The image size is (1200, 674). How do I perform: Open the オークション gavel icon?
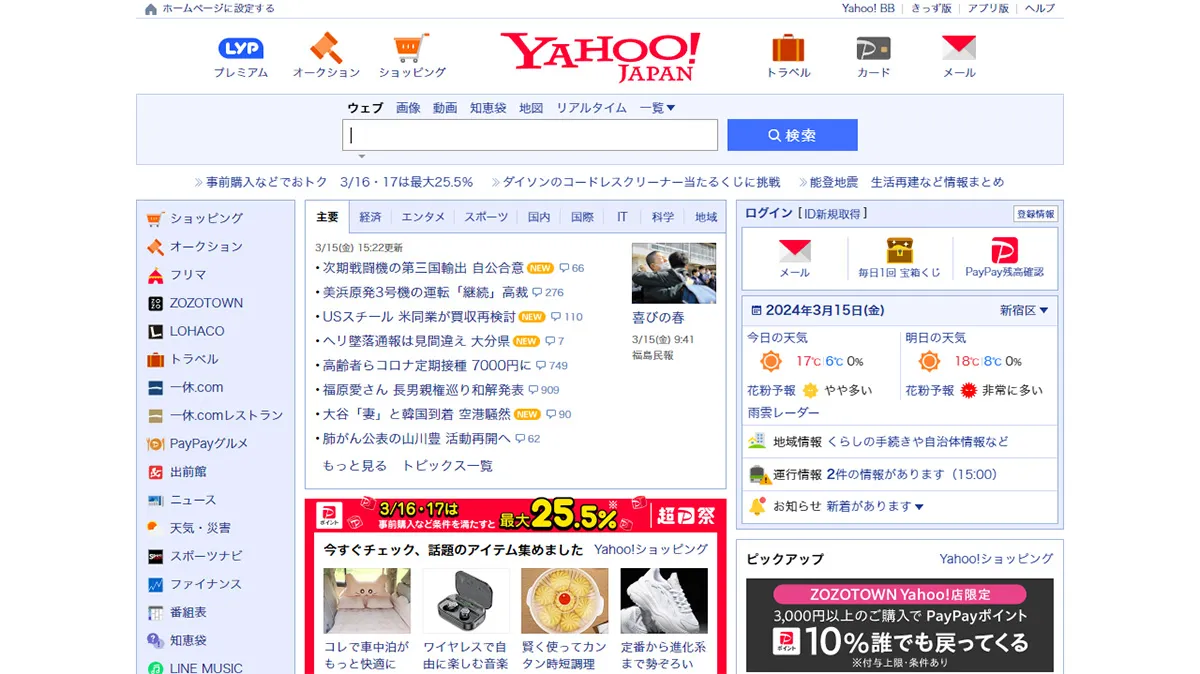pyautogui.click(x=326, y=50)
